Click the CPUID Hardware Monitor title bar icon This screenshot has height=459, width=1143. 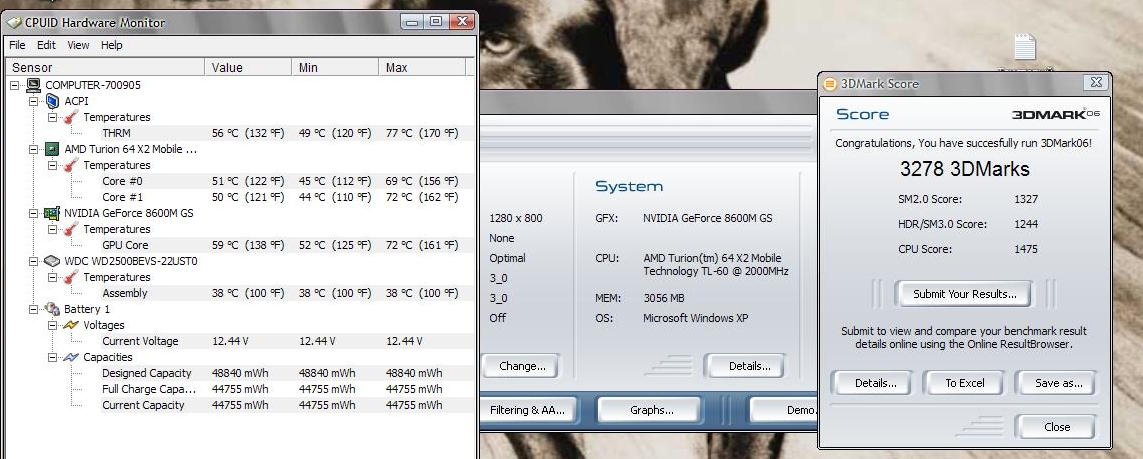coord(14,23)
